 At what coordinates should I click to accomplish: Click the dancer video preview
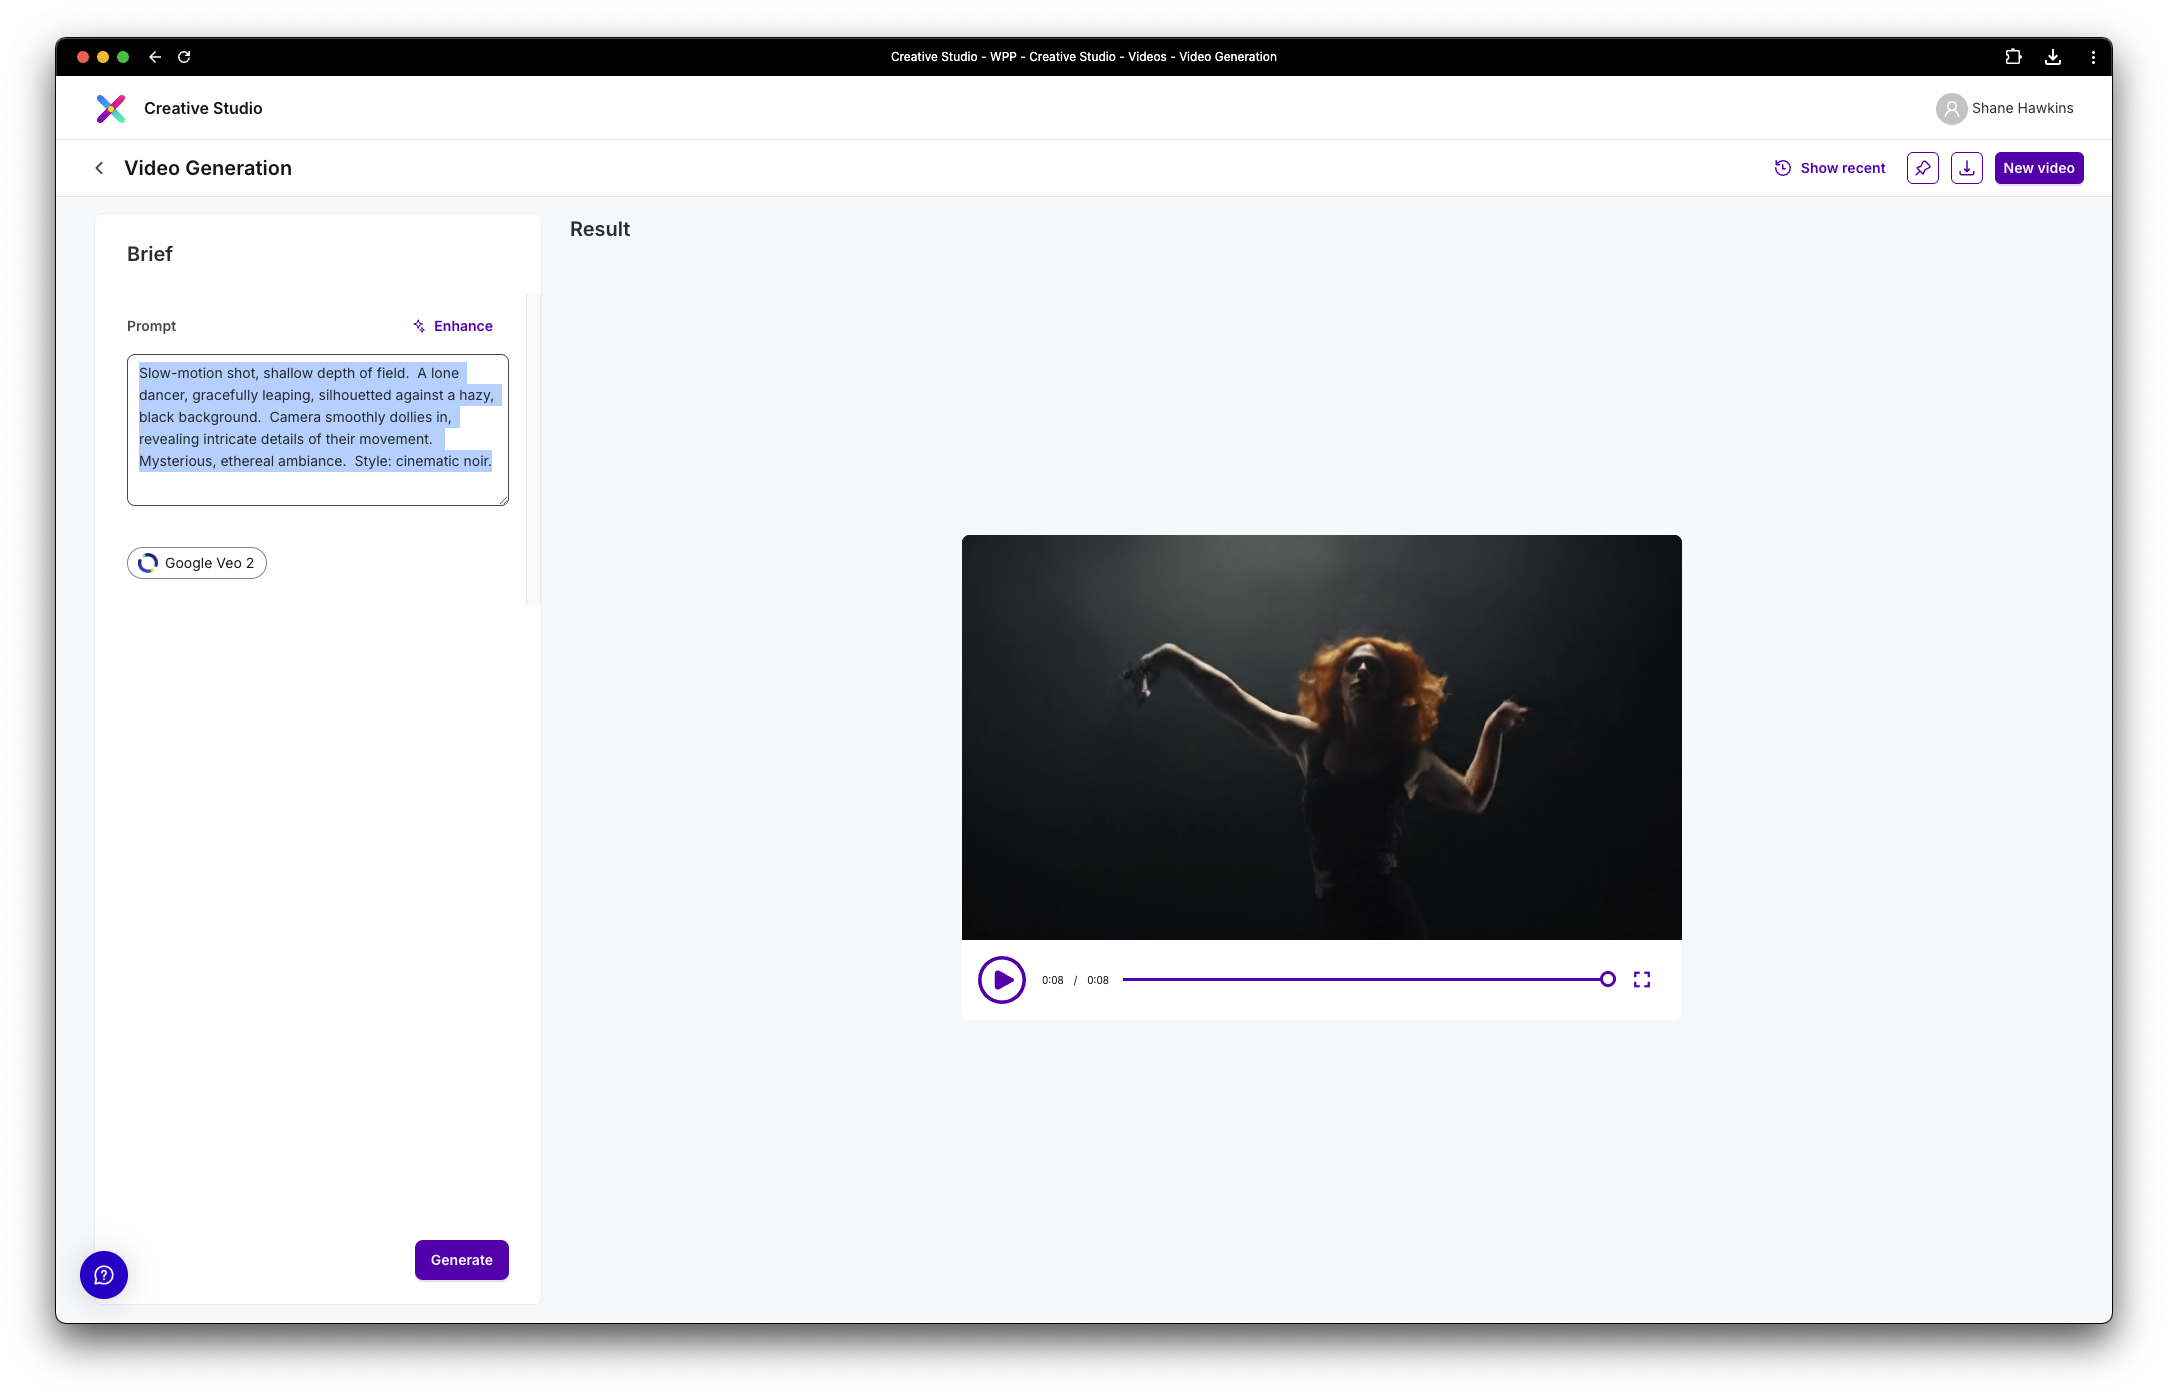point(1322,737)
